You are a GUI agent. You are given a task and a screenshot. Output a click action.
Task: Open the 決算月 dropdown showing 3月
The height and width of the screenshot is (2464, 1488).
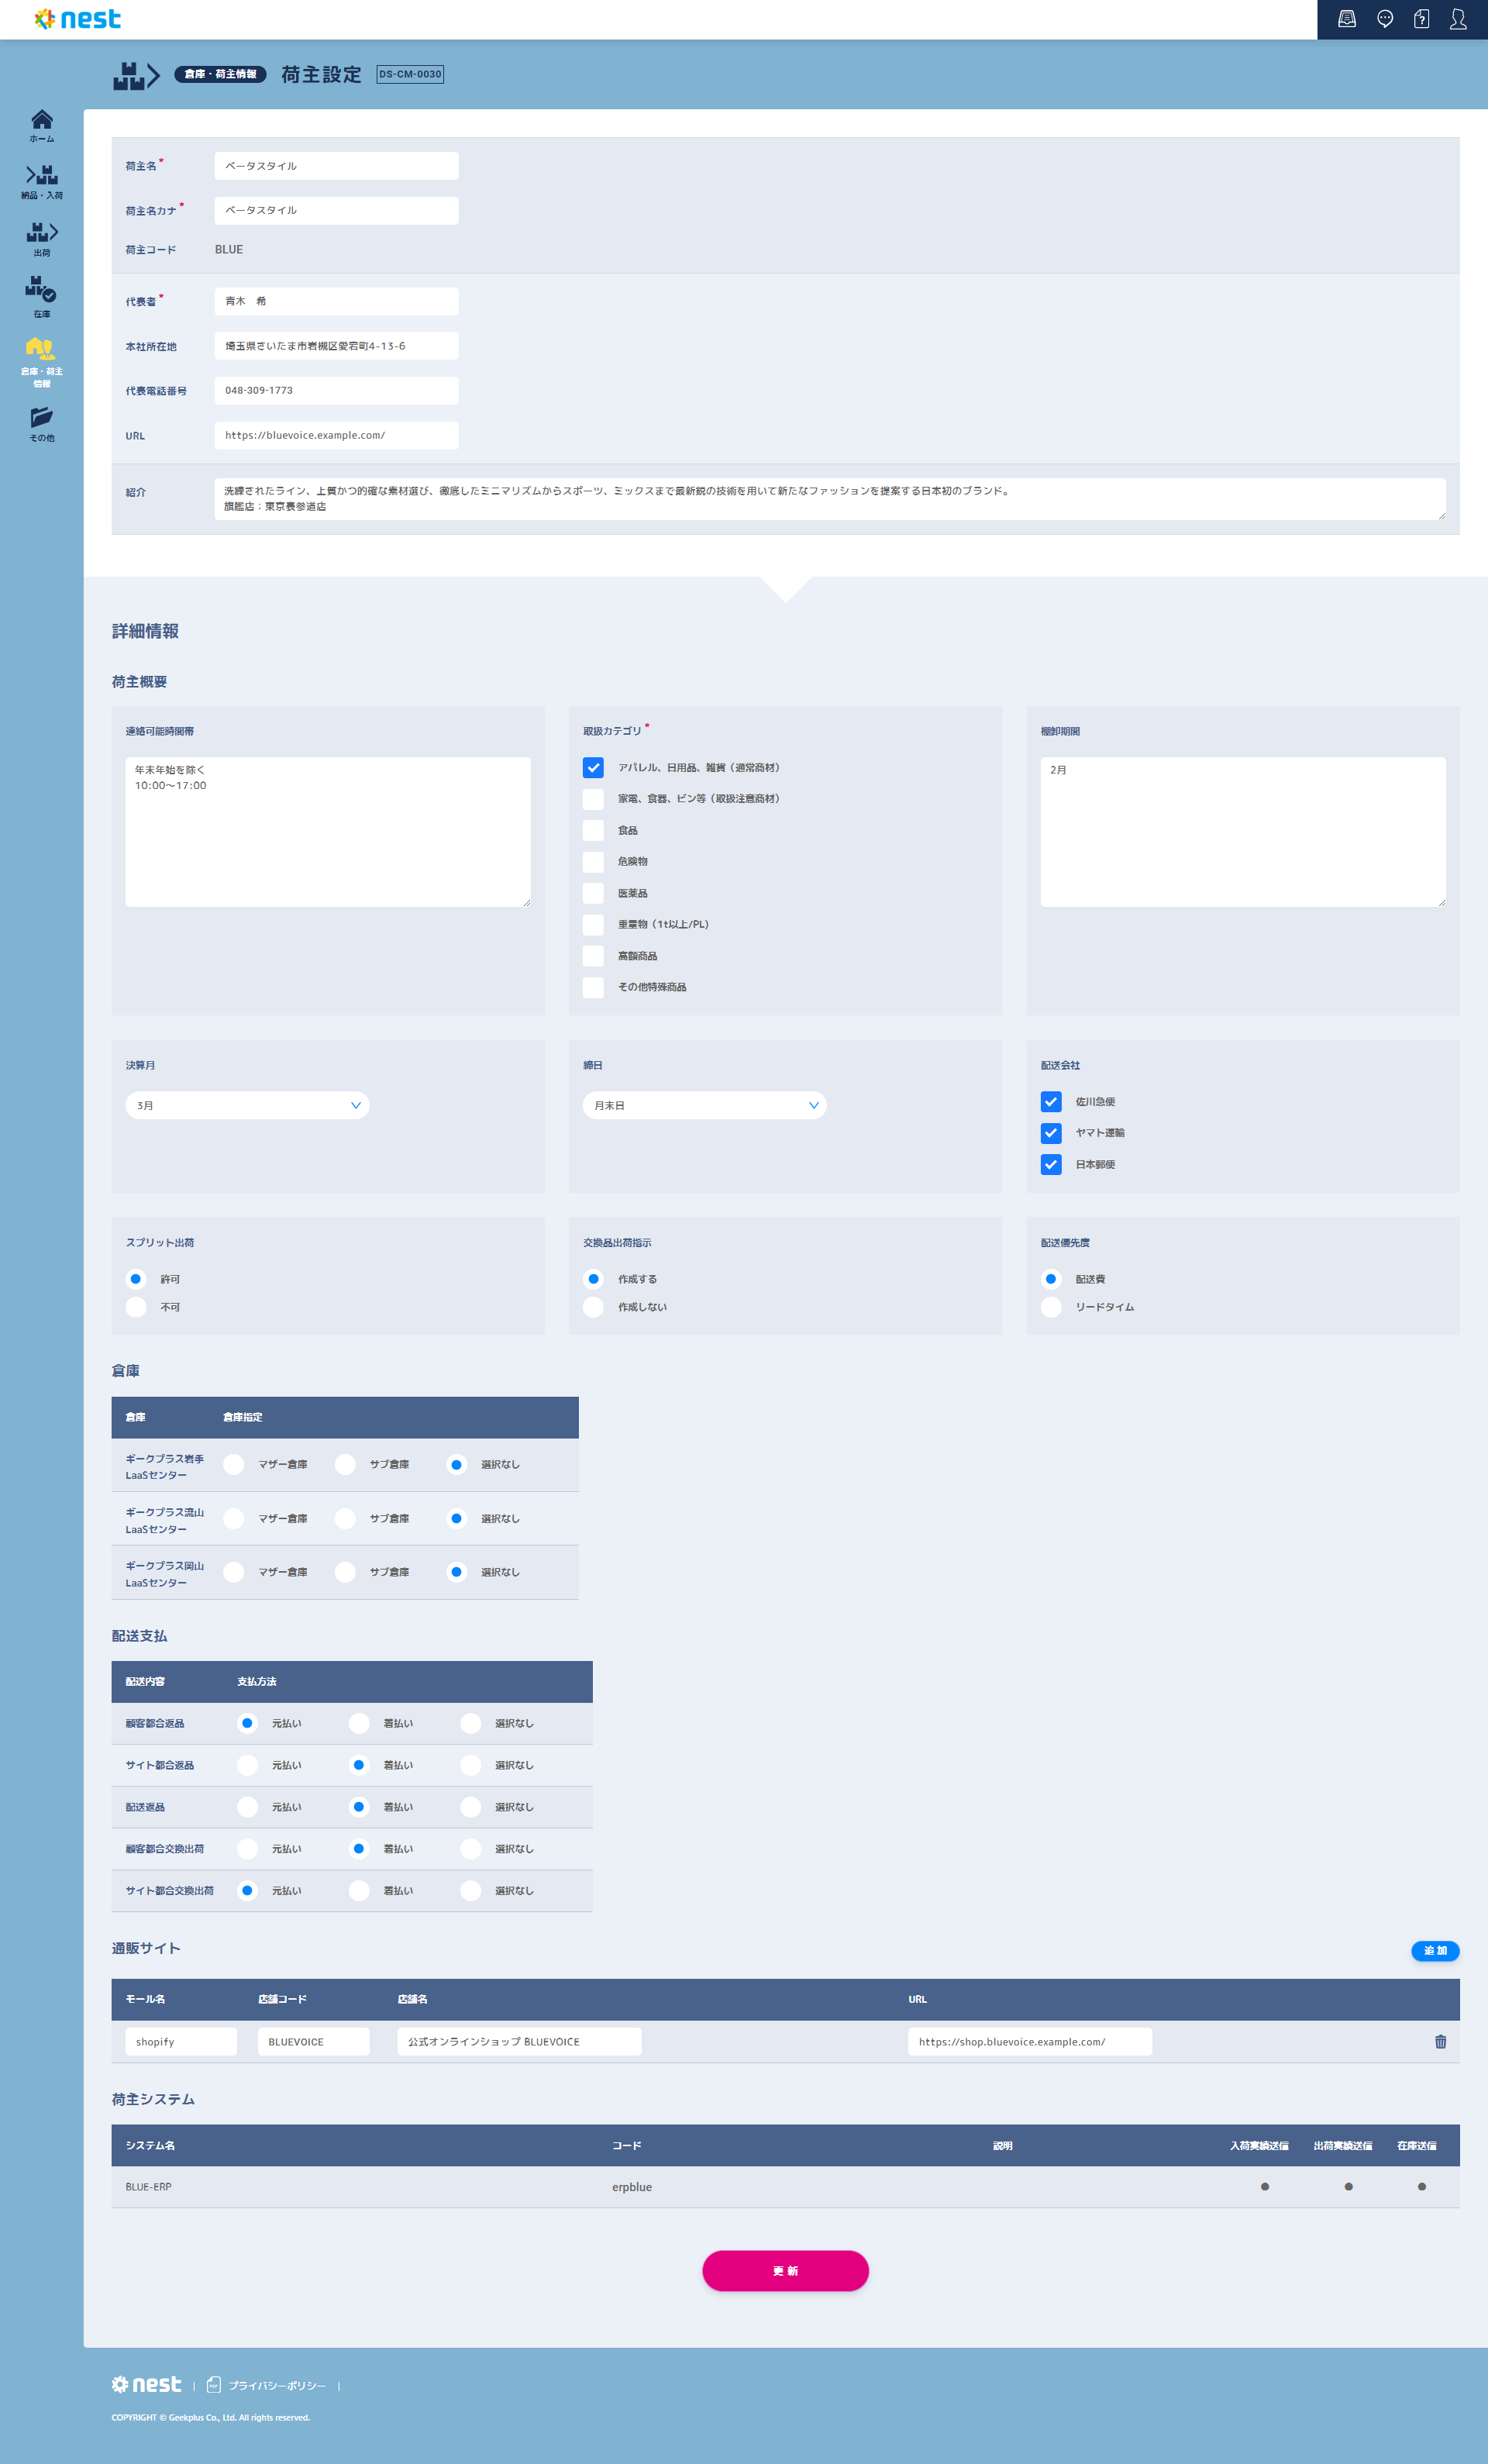pos(247,1105)
